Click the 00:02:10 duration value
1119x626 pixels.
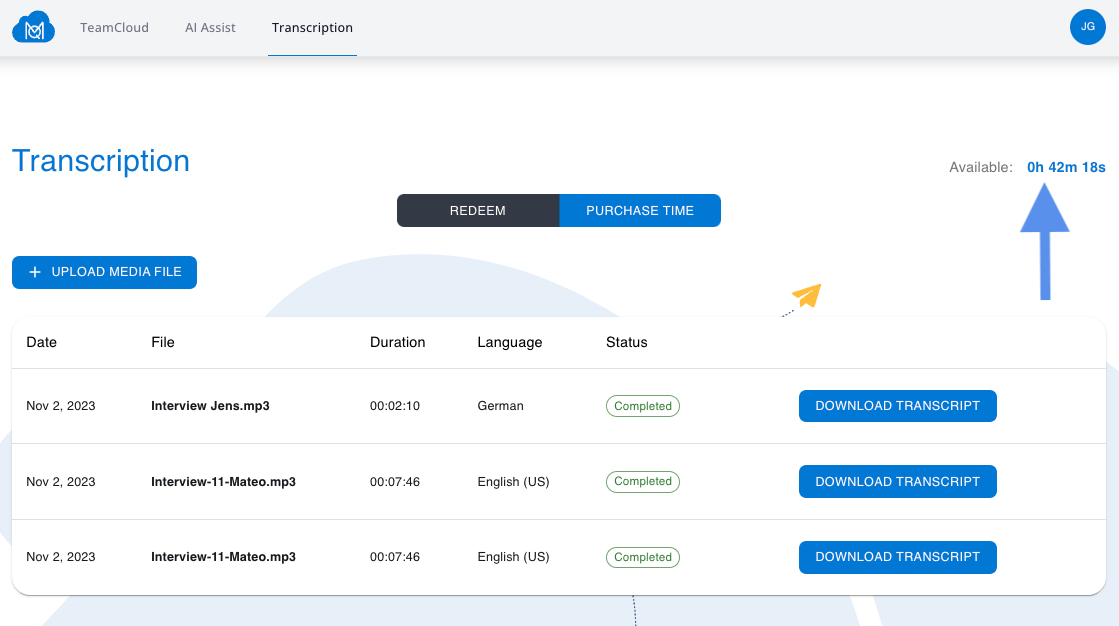pos(395,405)
